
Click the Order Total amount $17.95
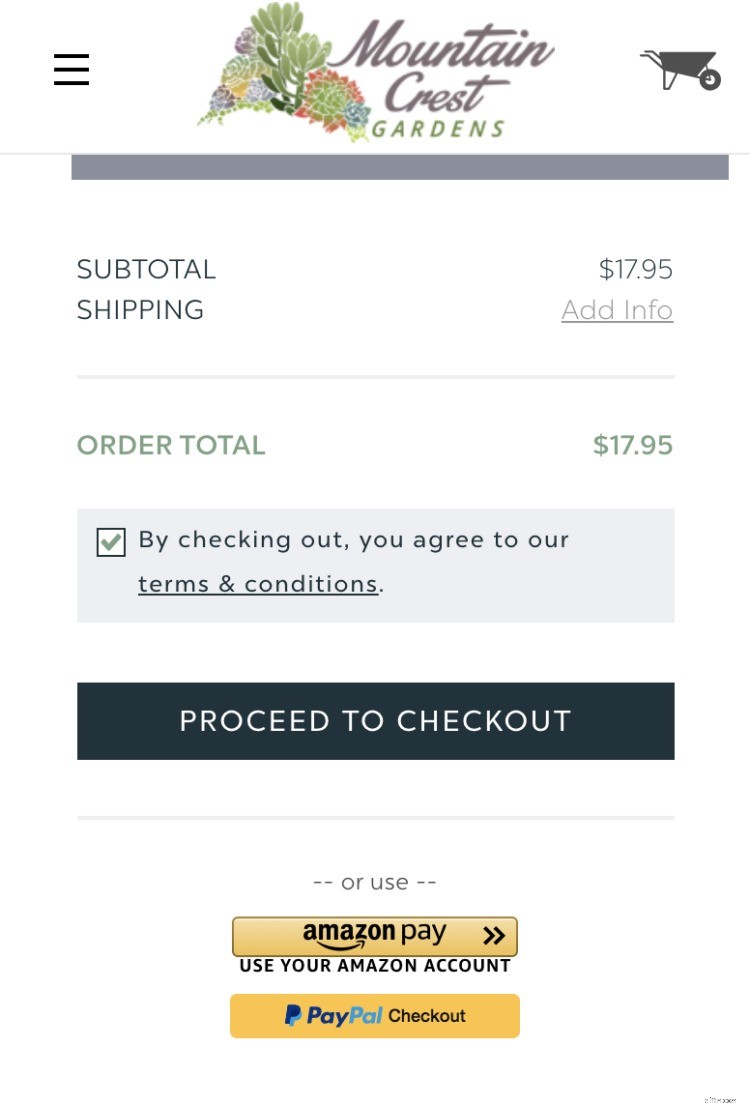point(633,444)
